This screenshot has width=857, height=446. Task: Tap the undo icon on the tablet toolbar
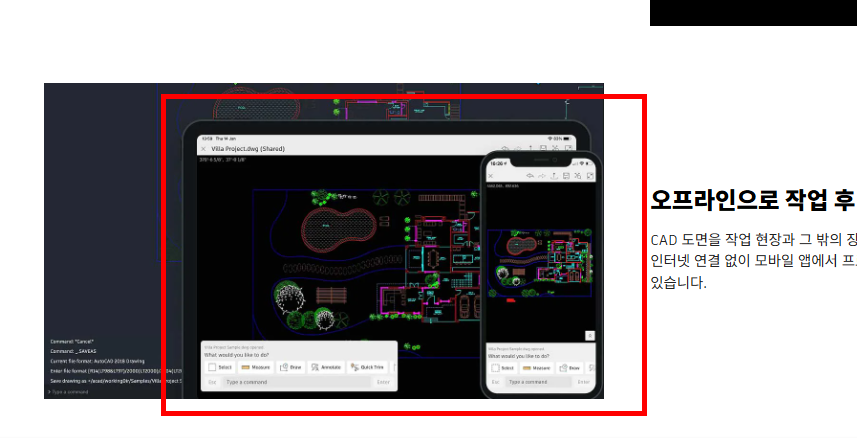point(505,149)
